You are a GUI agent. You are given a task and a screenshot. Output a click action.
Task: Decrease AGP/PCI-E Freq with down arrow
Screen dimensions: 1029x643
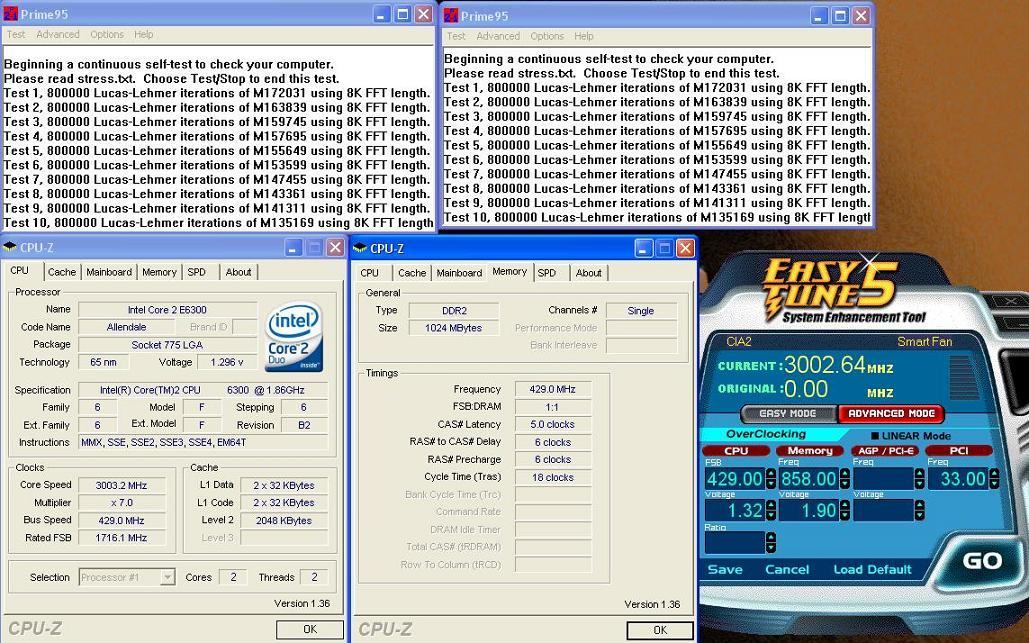[919, 484]
